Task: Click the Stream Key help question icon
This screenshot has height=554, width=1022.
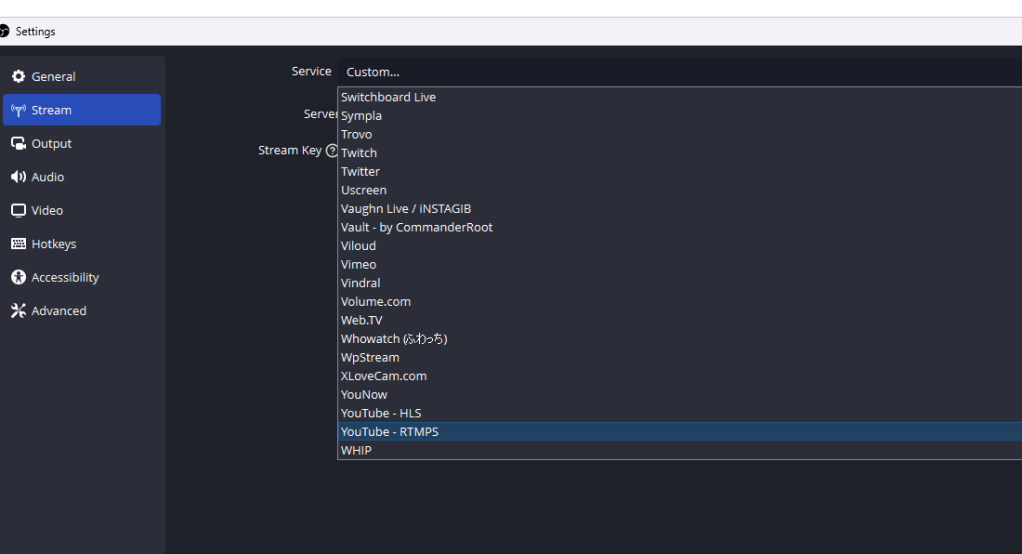Action: point(331,151)
